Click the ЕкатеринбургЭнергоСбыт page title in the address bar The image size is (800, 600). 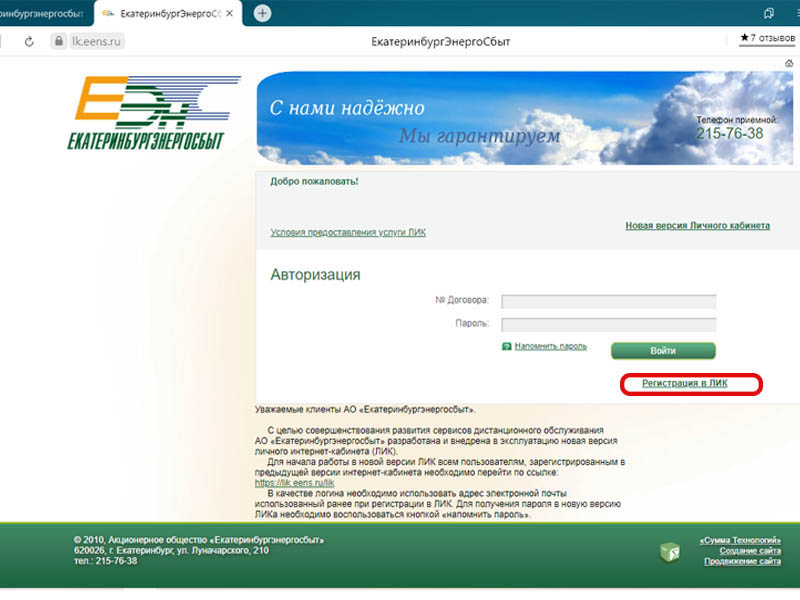[x=441, y=42]
